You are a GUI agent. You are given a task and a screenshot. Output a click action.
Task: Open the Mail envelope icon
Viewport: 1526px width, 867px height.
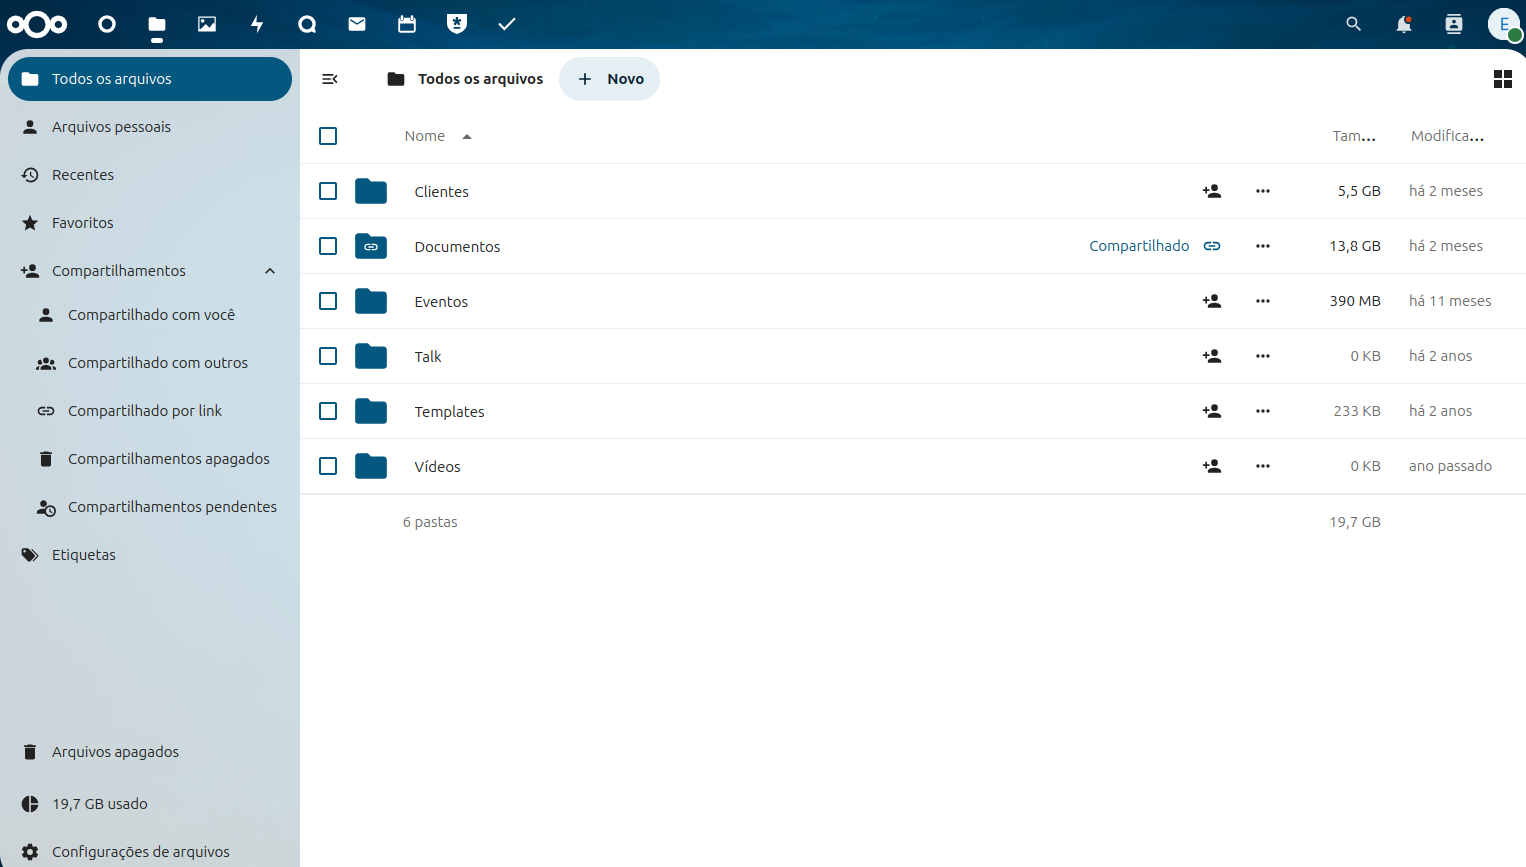(357, 24)
